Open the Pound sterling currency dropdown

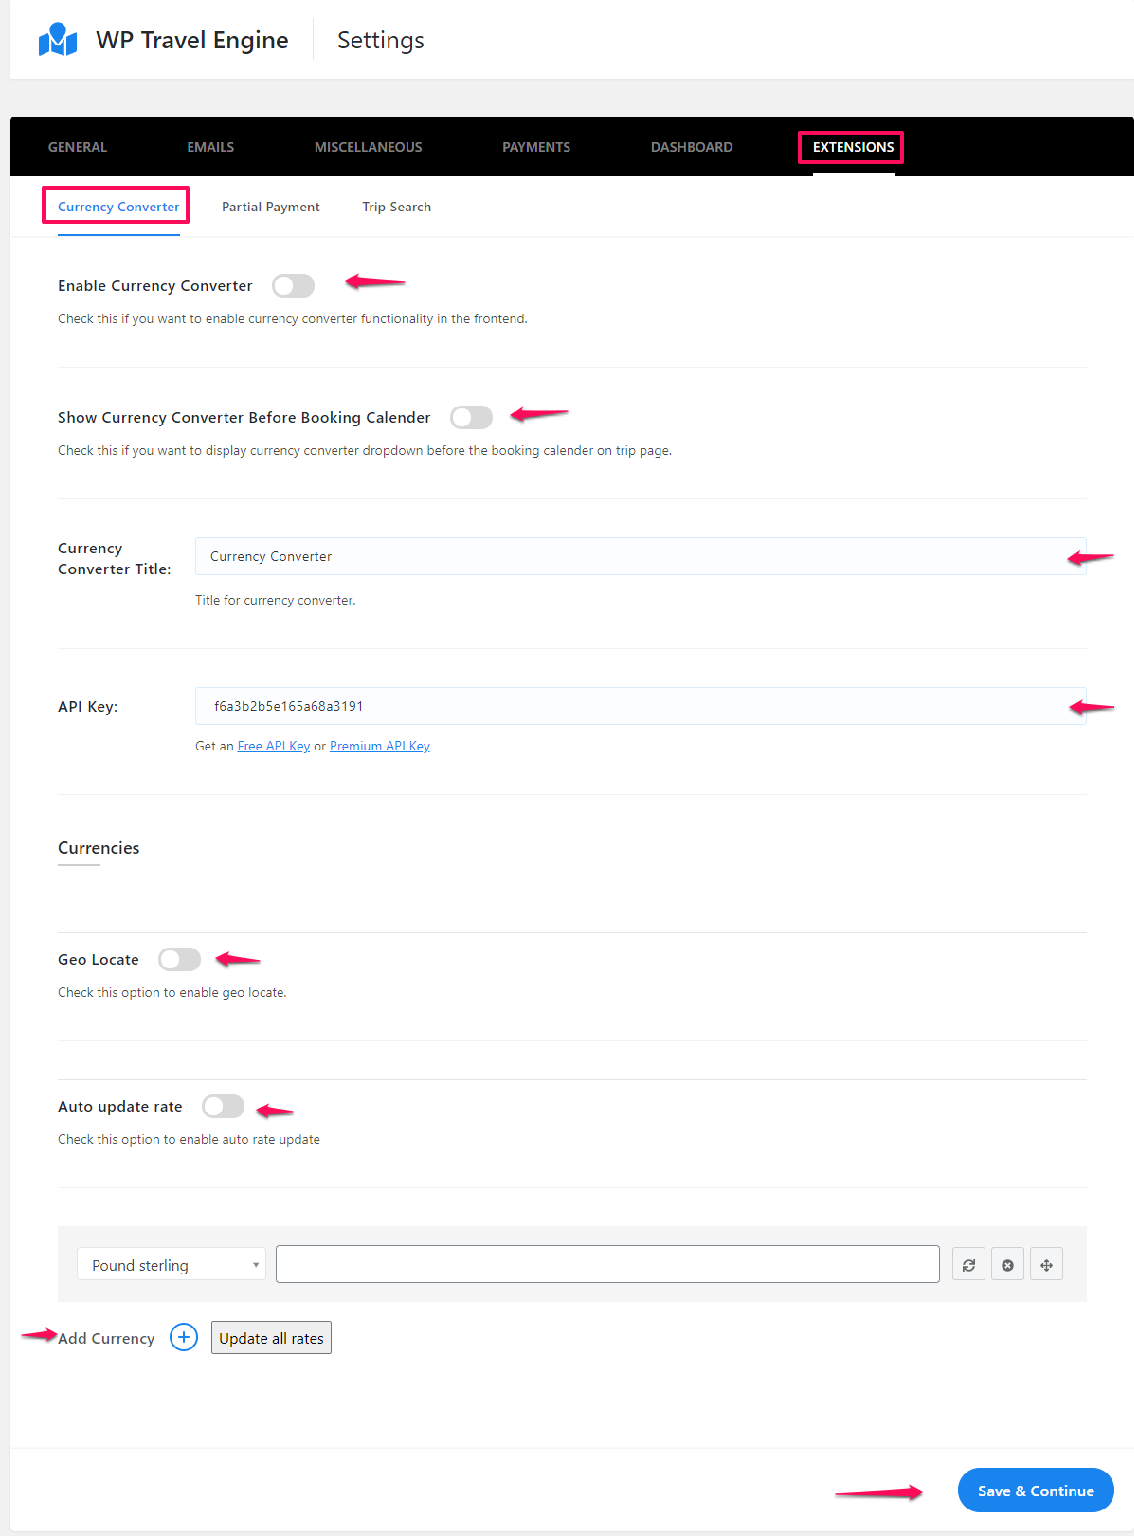click(172, 1264)
